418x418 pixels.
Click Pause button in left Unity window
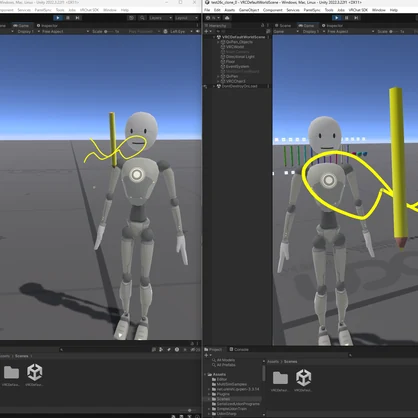(x=68, y=18)
